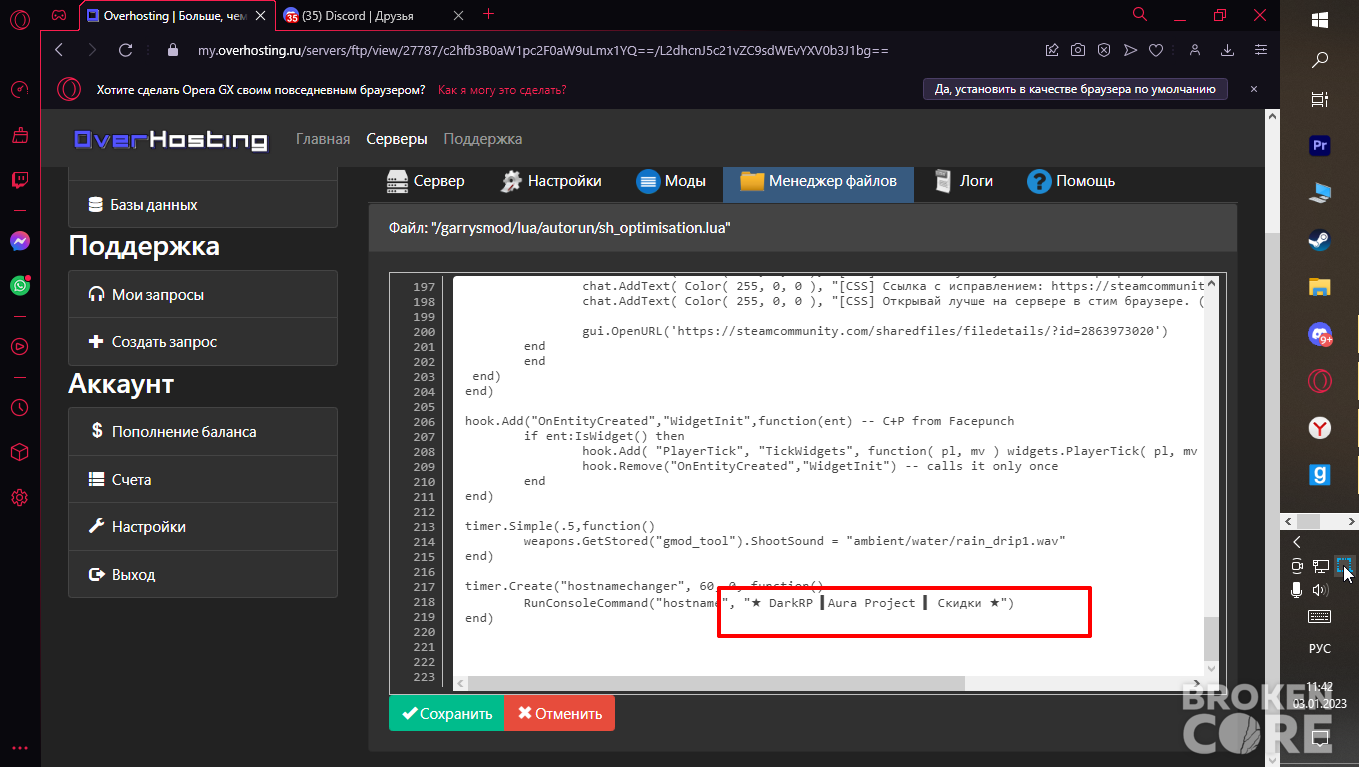Mute the system volume speaker icon
The height and width of the screenshot is (767, 1359).
1320,590
